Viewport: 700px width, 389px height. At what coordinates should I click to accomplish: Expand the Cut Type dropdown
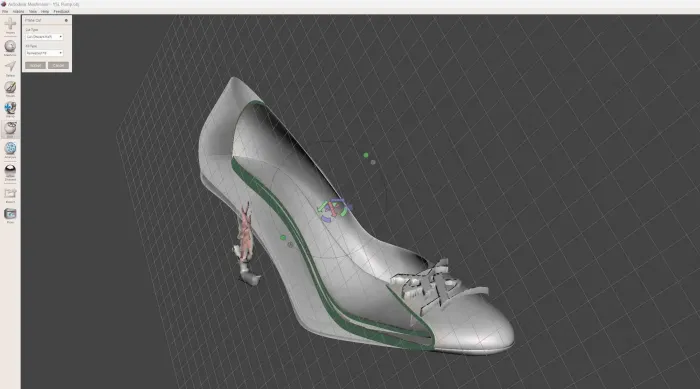(44, 37)
